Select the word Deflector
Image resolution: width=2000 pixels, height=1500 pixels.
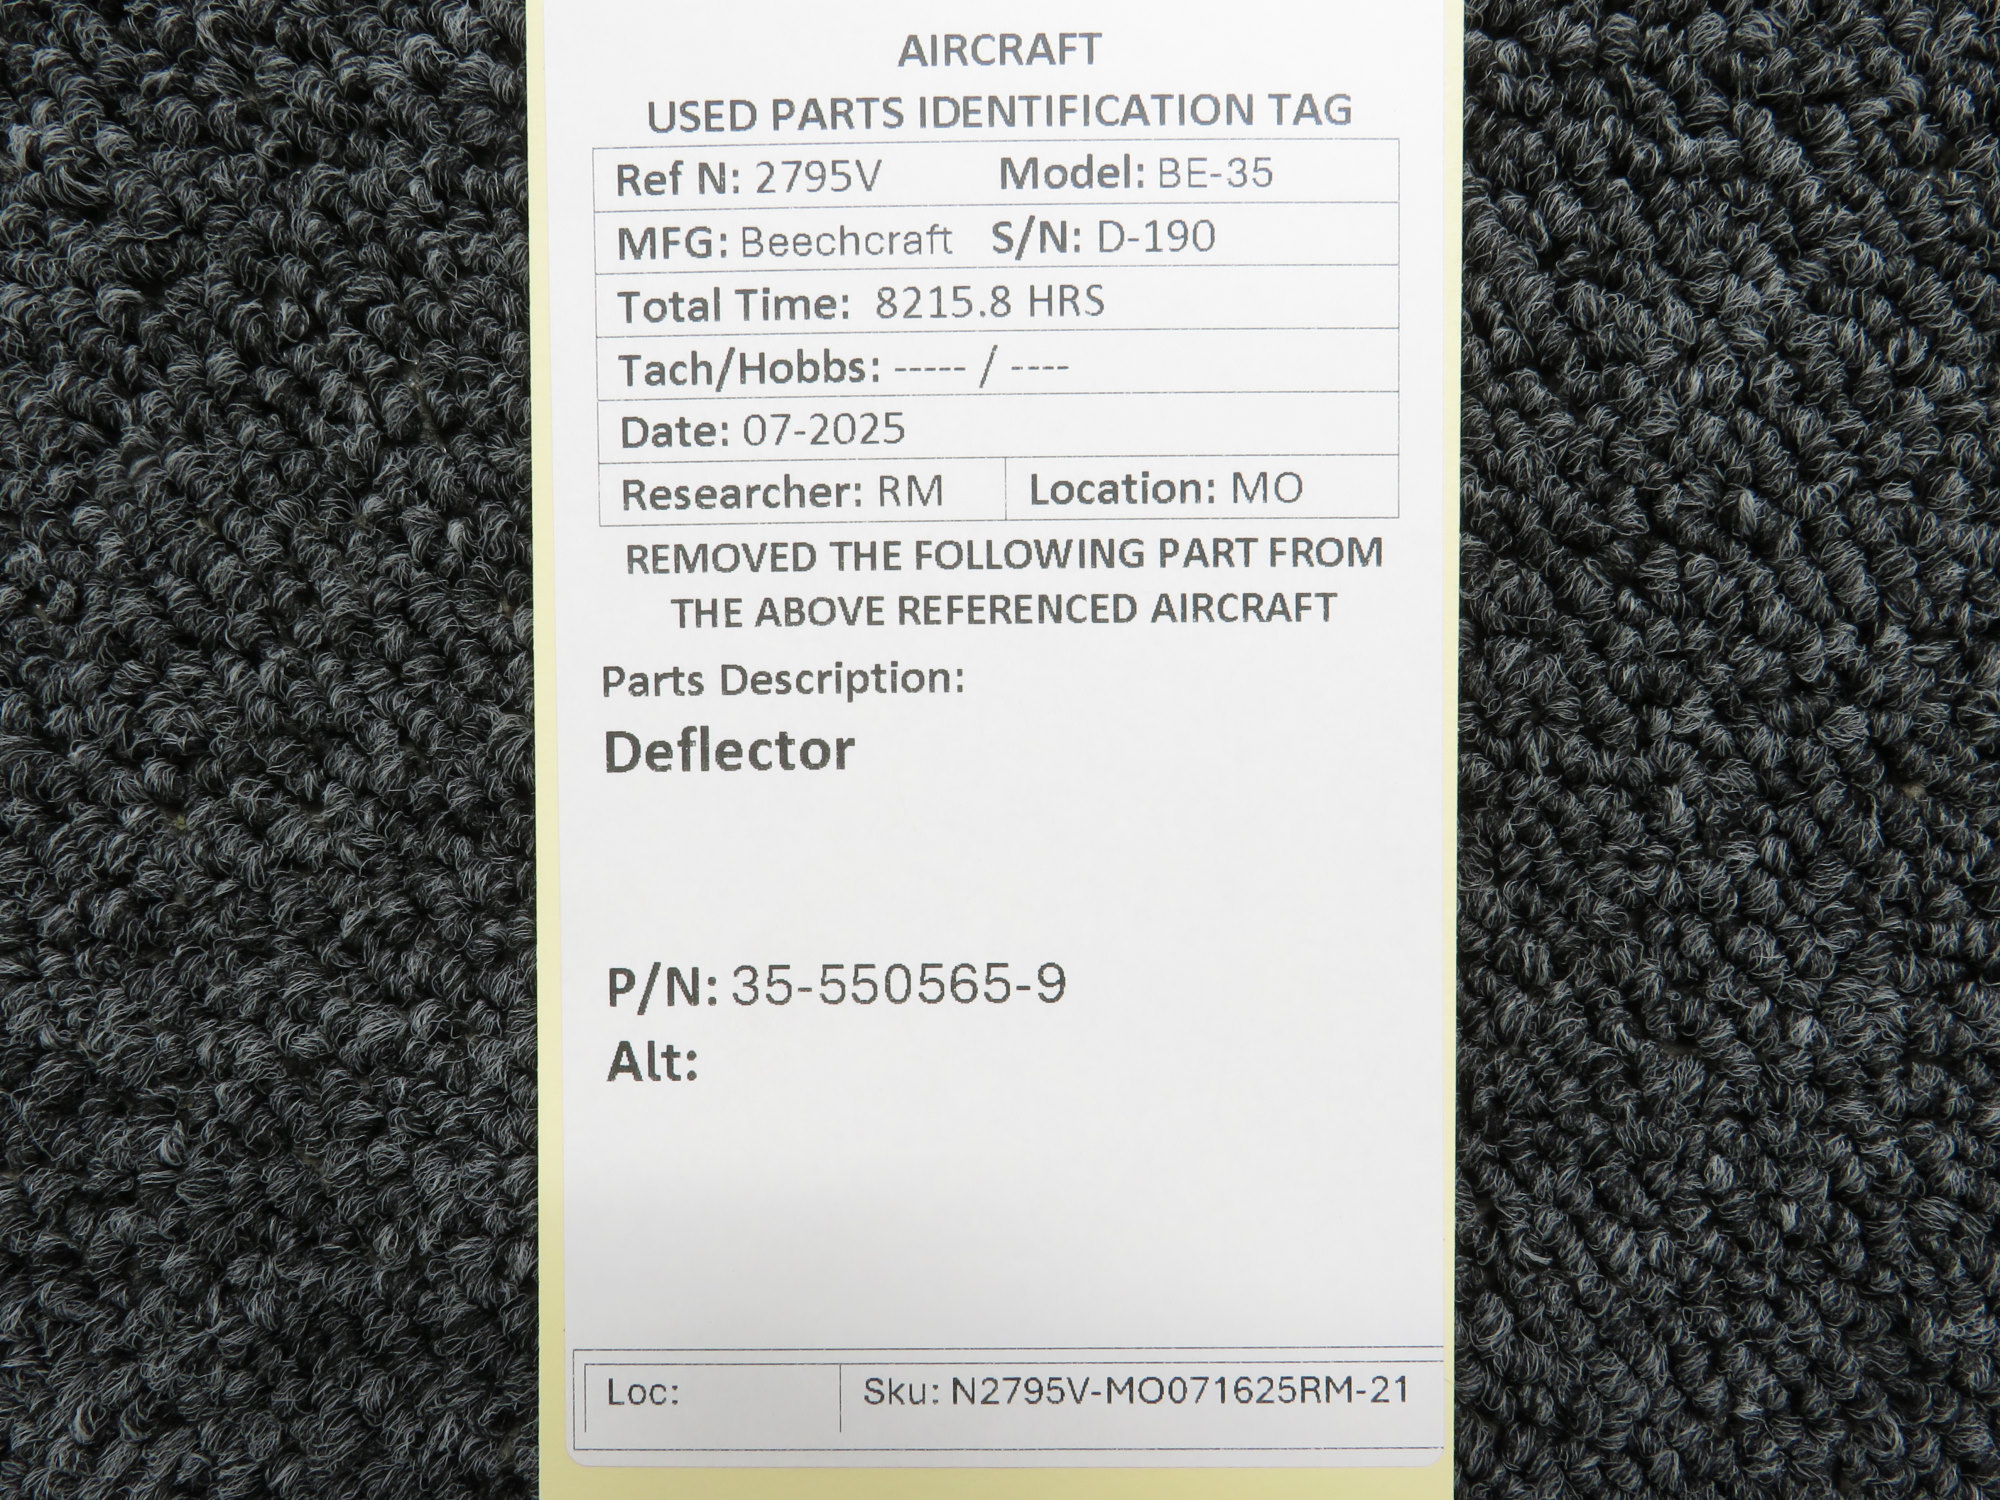pyautogui.click(x=729, y=750)
